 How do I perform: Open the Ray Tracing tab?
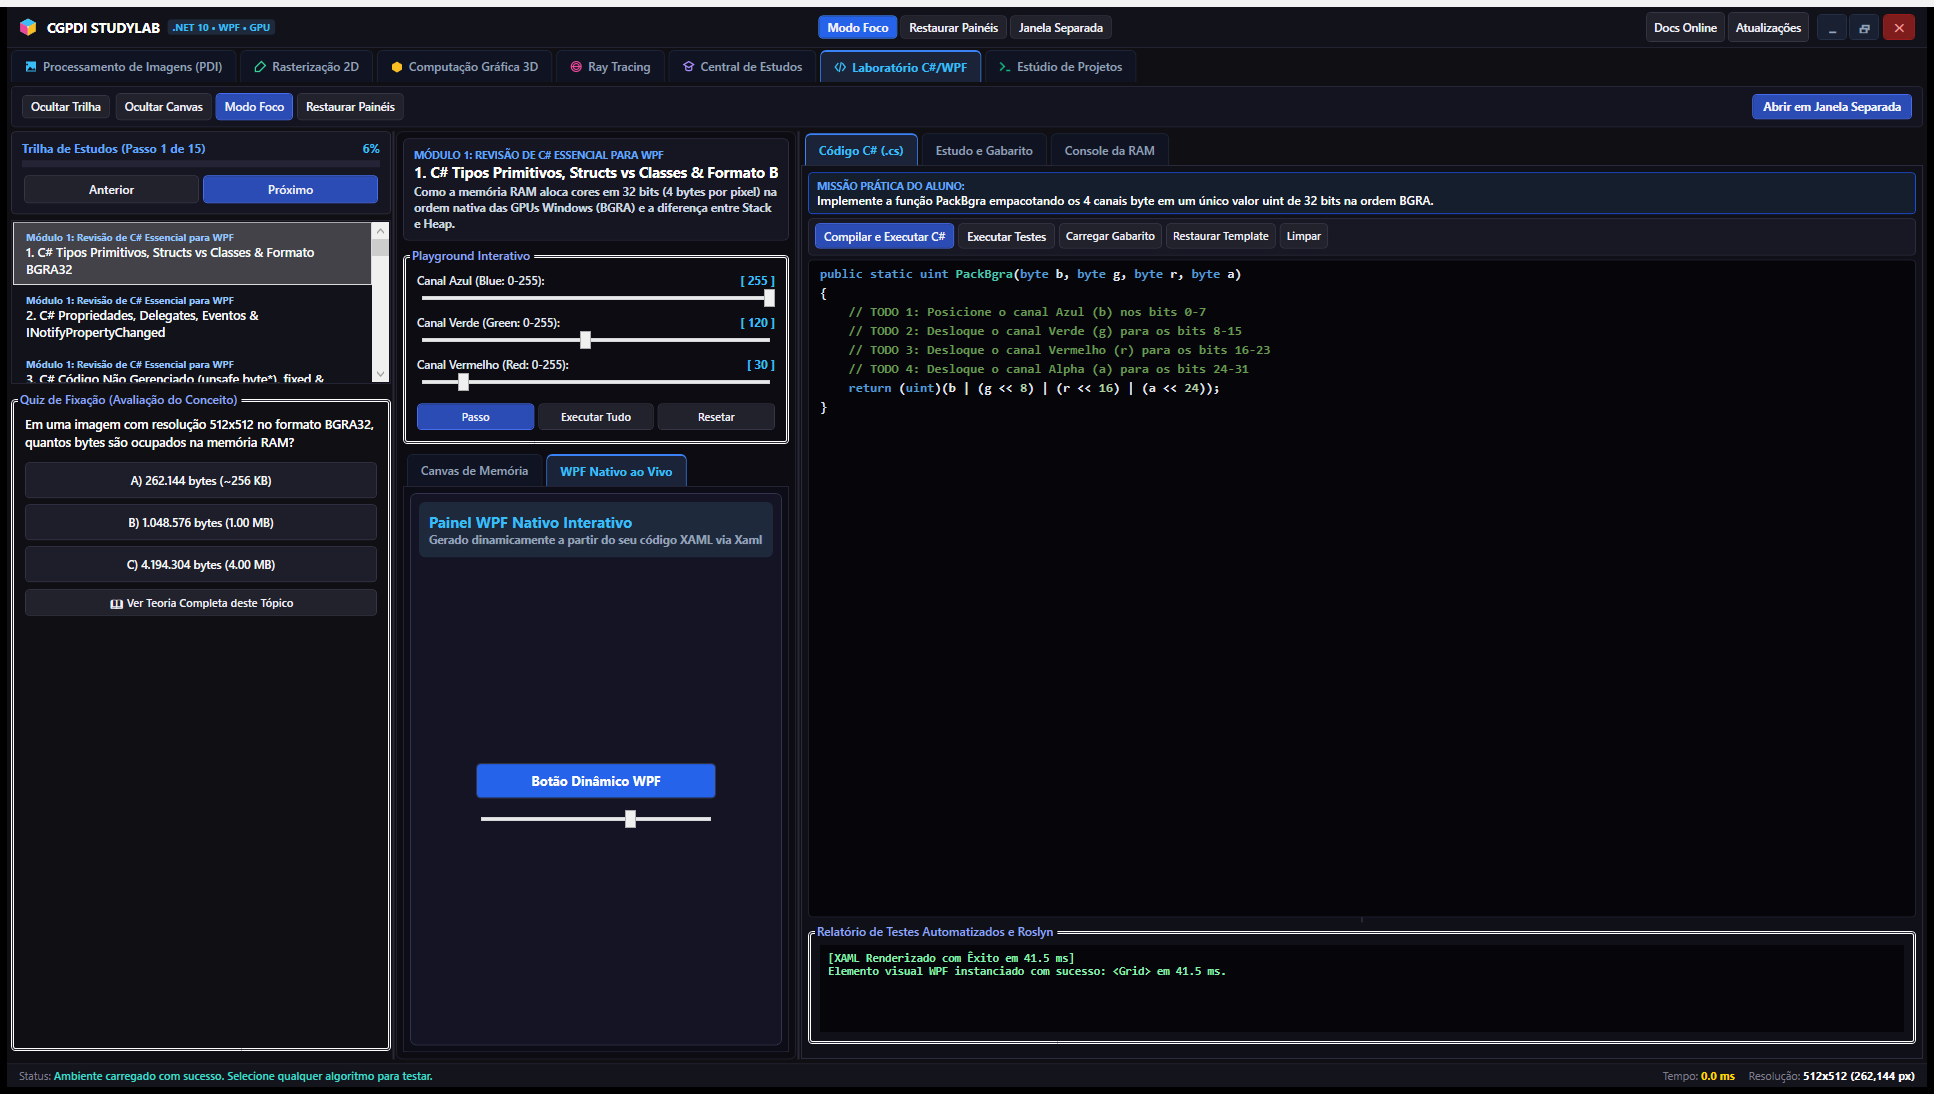coord(610,67)
